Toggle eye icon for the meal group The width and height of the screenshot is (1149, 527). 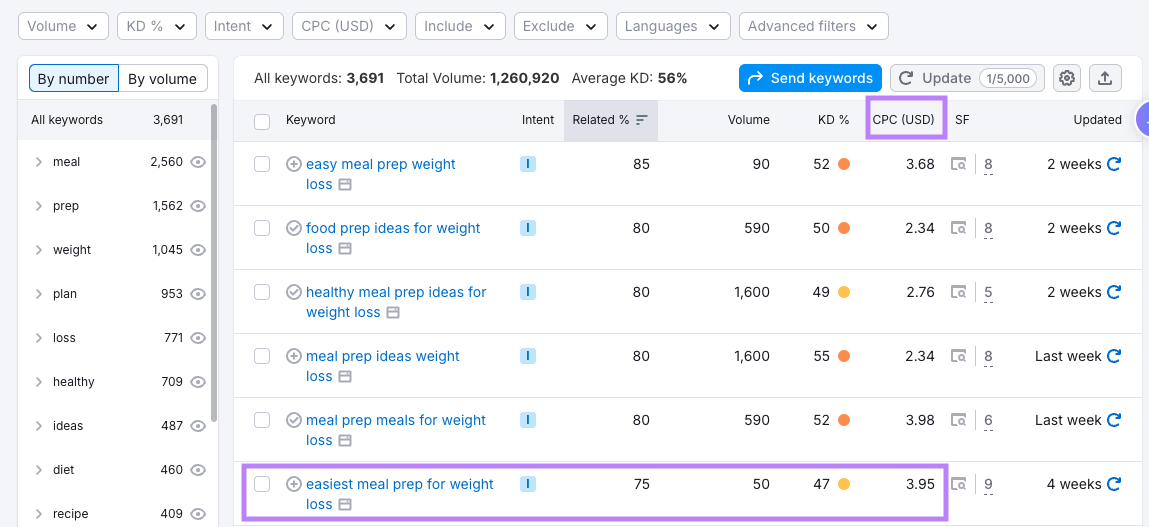[x=198, y=162]
